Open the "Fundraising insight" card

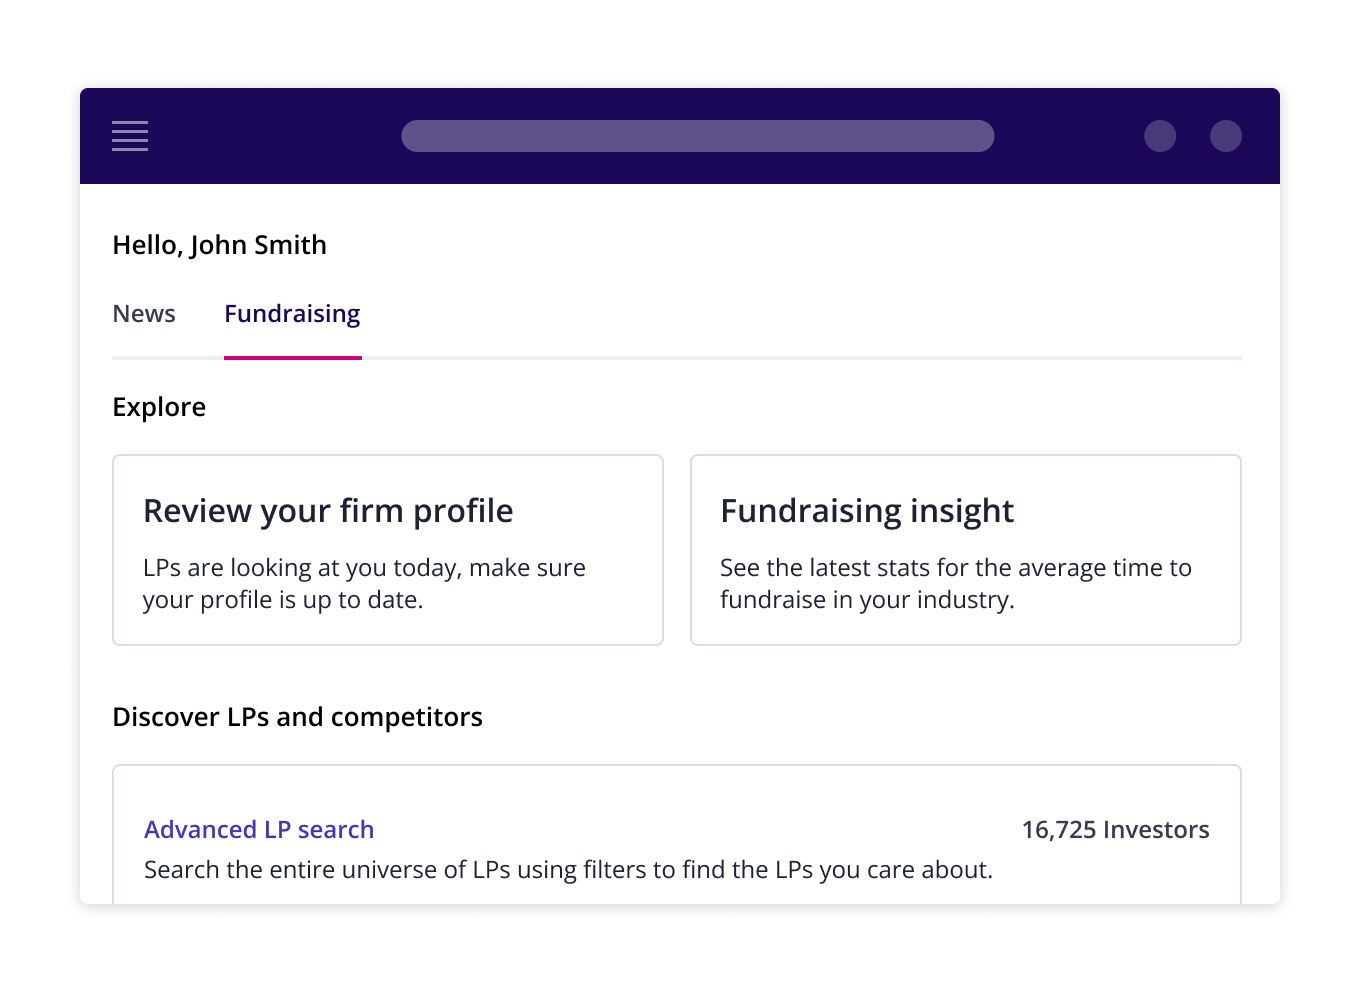pyautogui.click(x=965, y=550)
